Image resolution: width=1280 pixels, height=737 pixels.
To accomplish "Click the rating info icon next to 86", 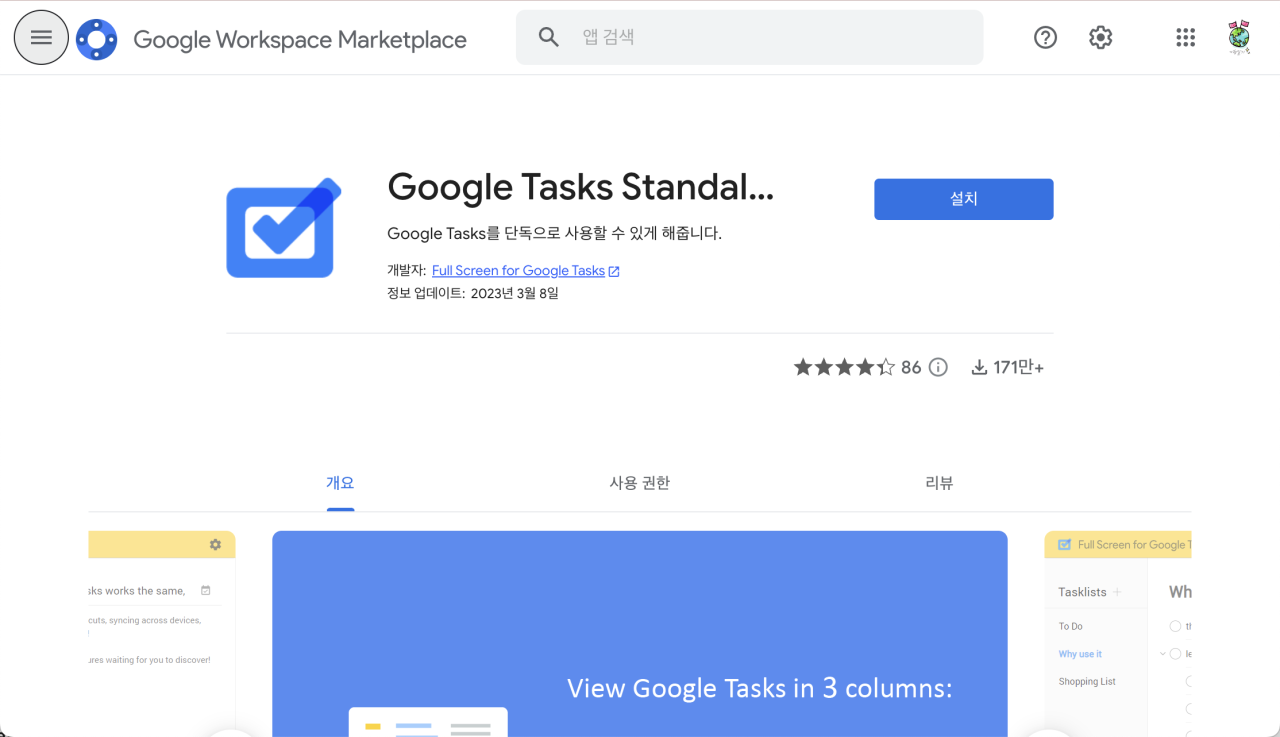I will (x=938, y=367).
